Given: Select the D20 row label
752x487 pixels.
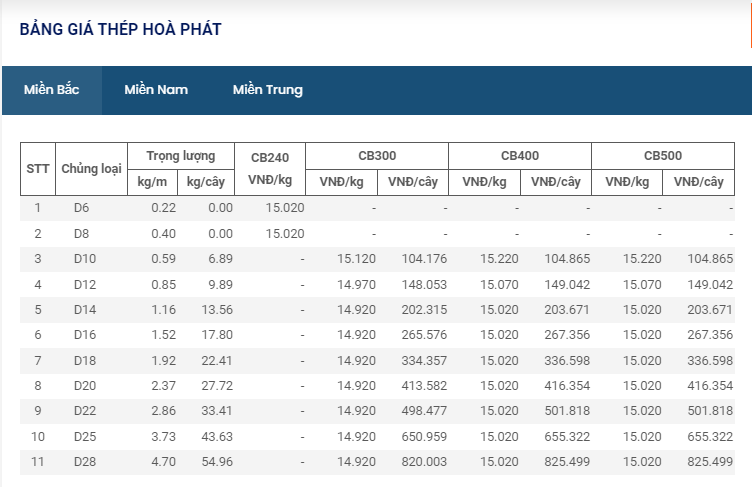Looking at the screenshot, I should (x=85, y=385).
